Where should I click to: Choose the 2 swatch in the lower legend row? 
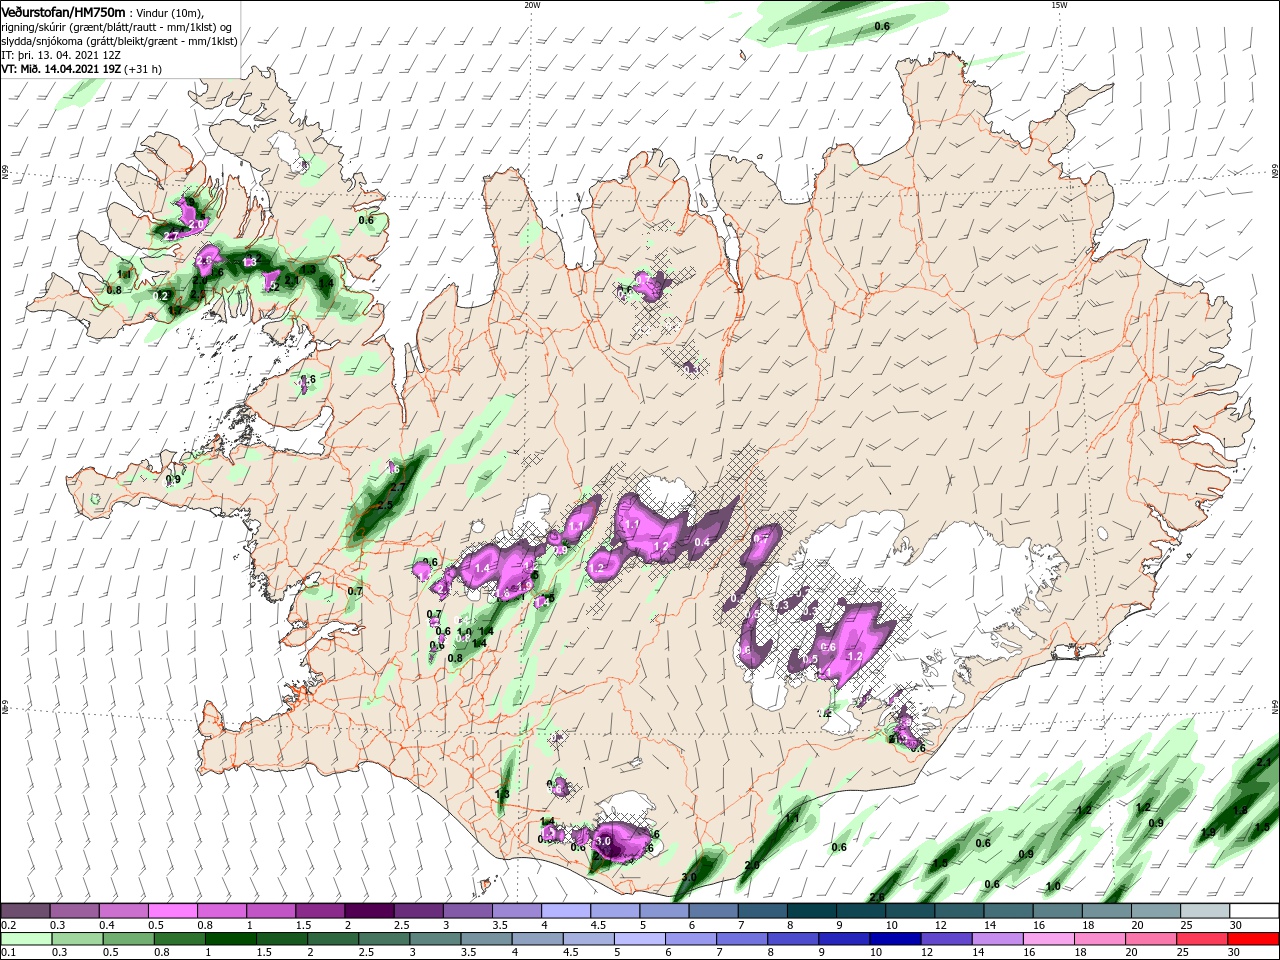(332, 939)
